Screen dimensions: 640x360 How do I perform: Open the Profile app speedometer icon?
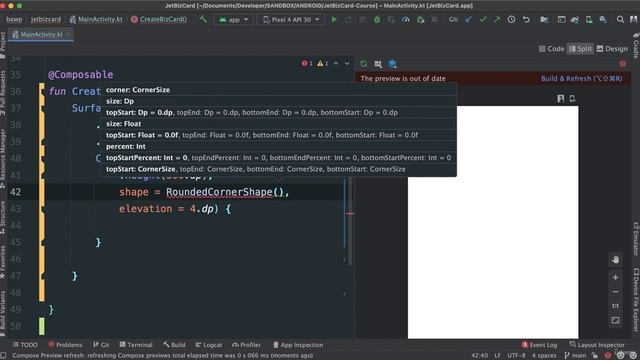[405, 19]
